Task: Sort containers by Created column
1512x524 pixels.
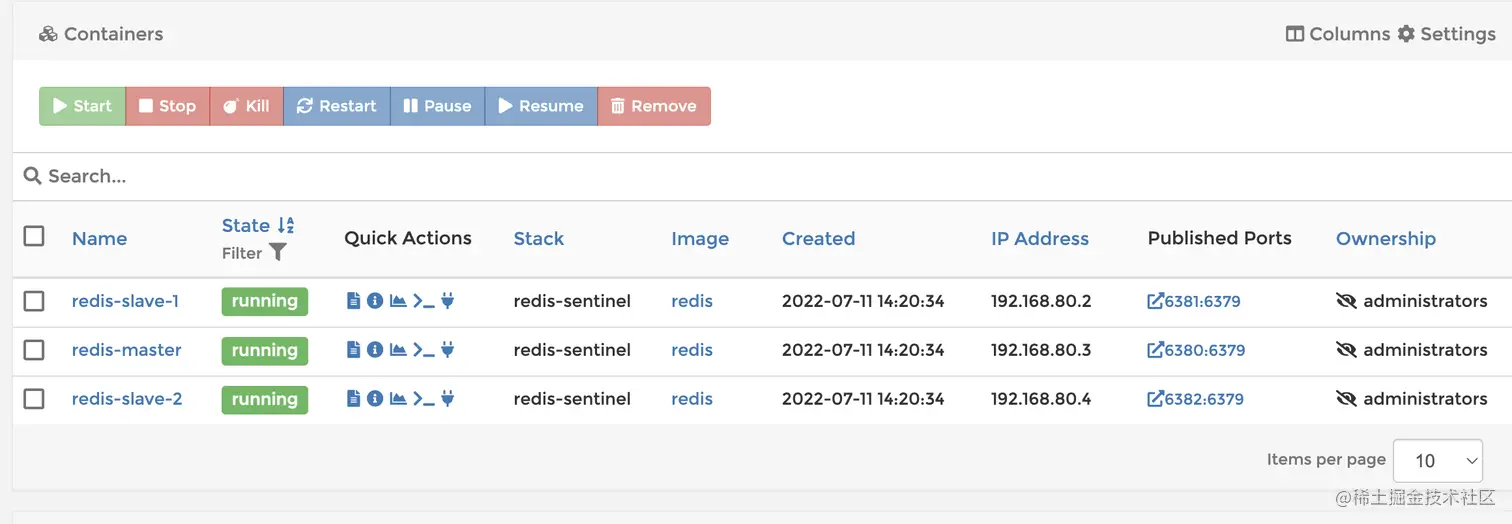Action: point(818,238)
